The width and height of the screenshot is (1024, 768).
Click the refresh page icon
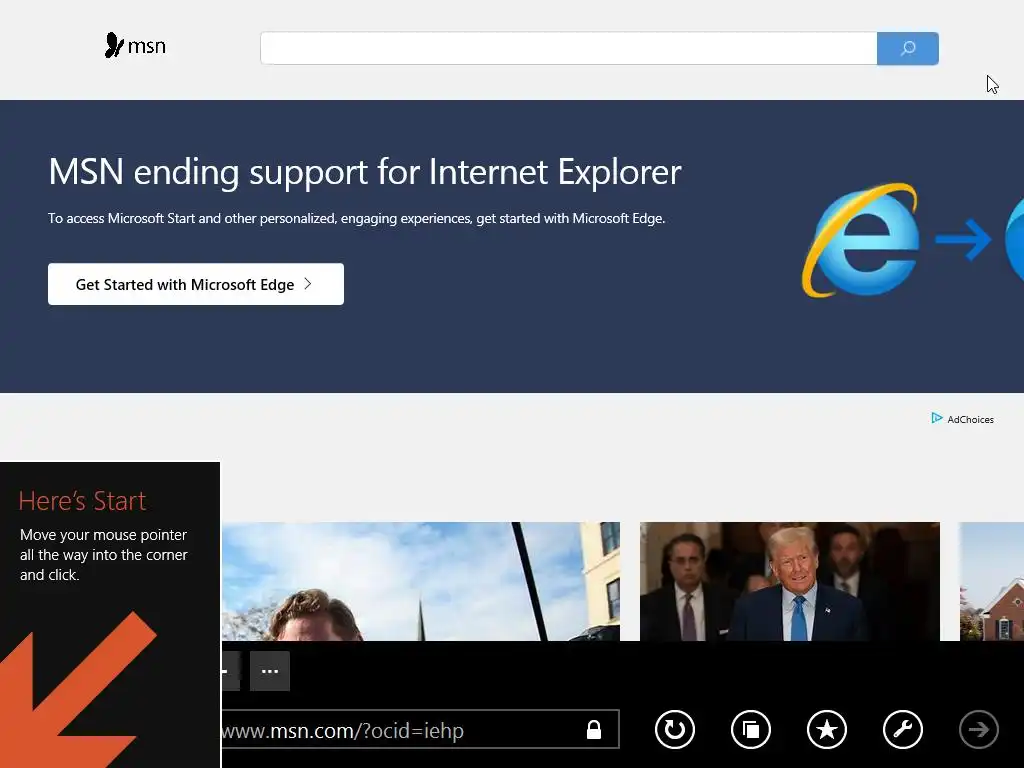[675, 729]
